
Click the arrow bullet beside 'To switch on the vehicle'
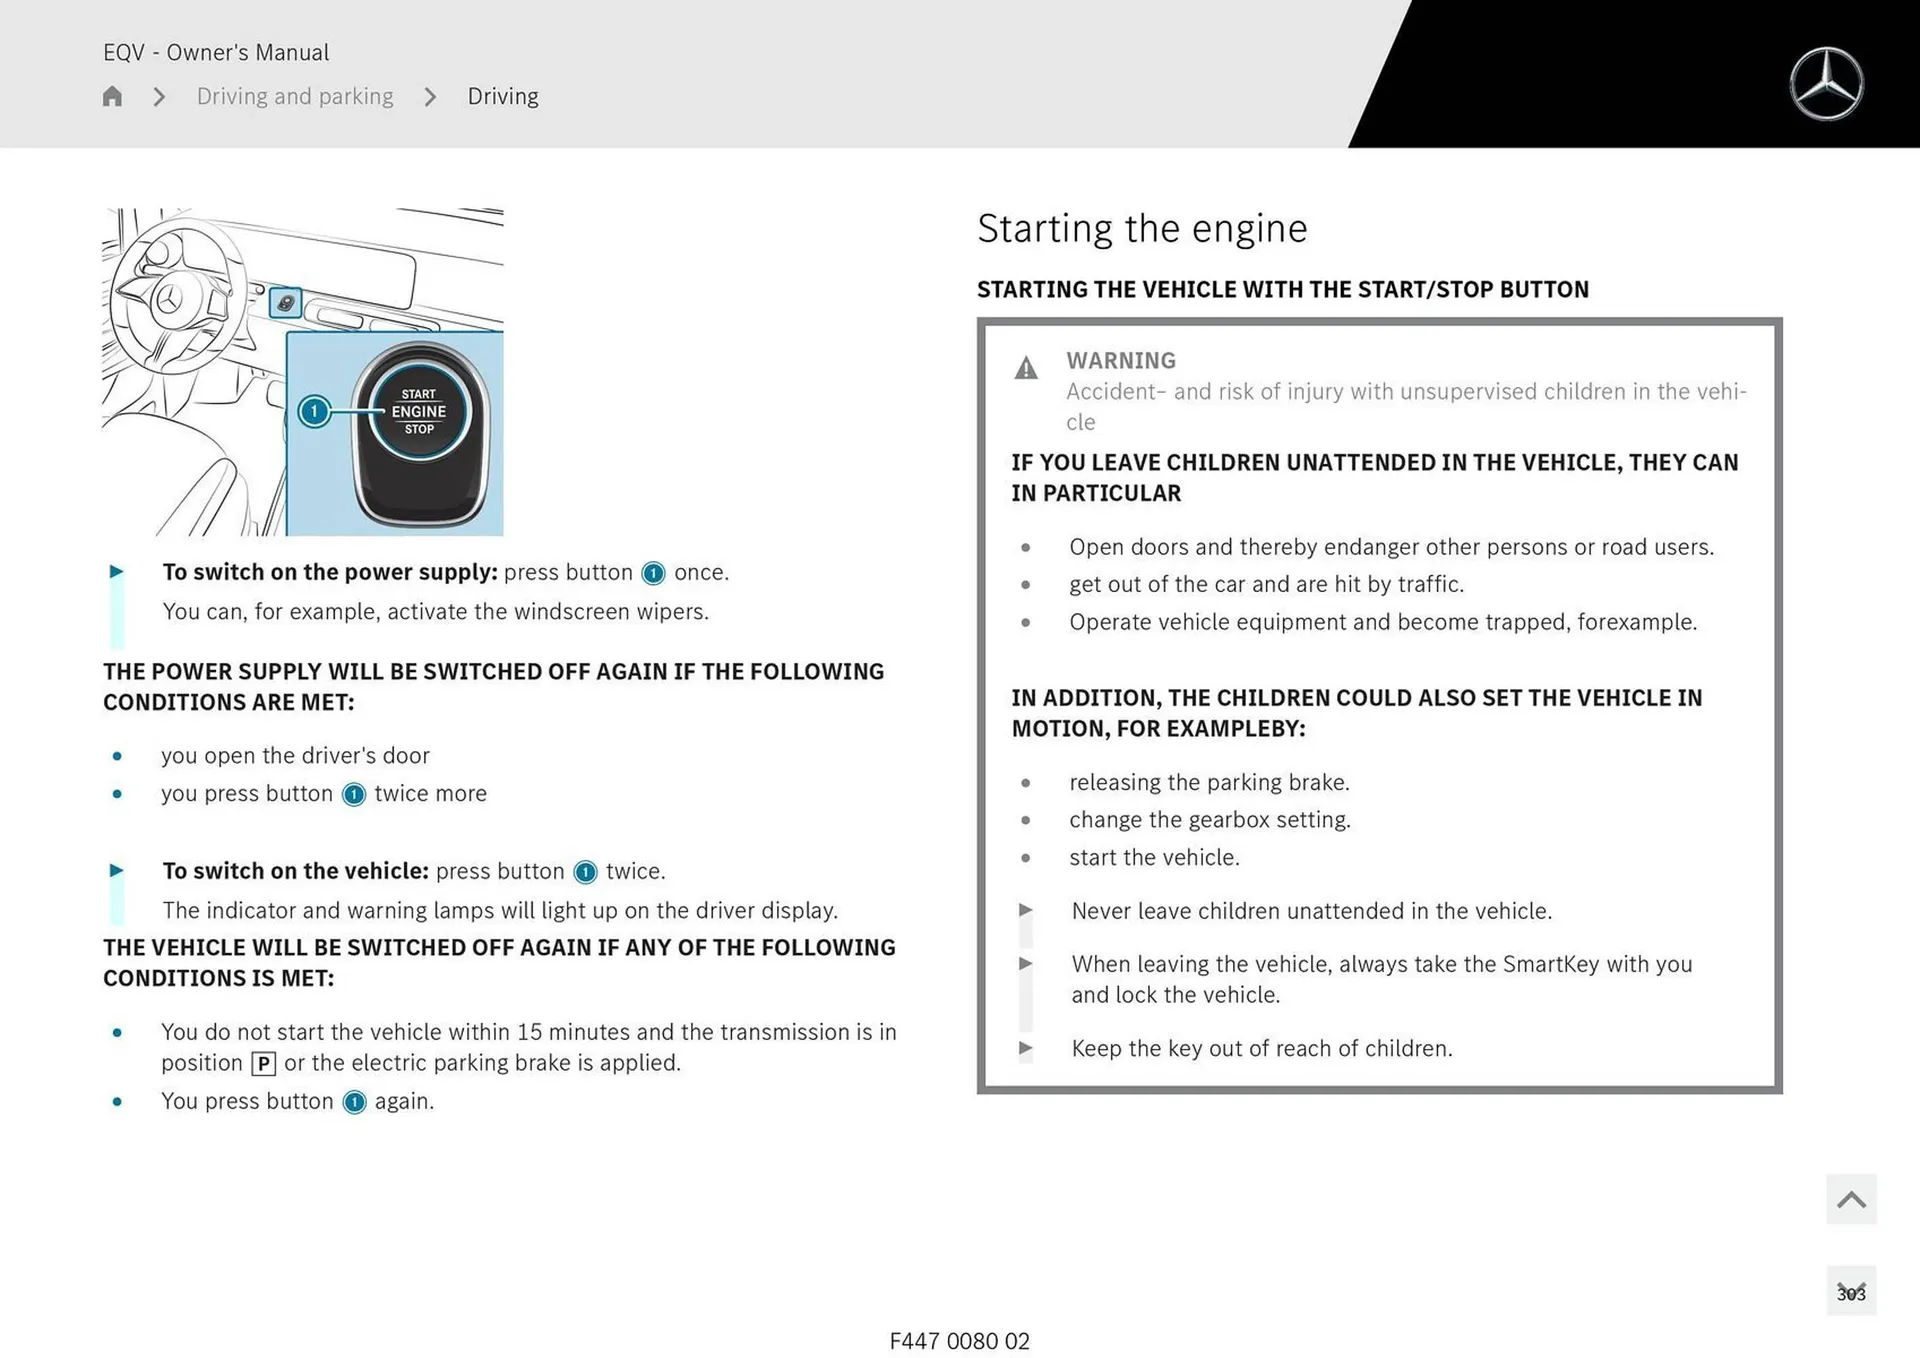117,870
